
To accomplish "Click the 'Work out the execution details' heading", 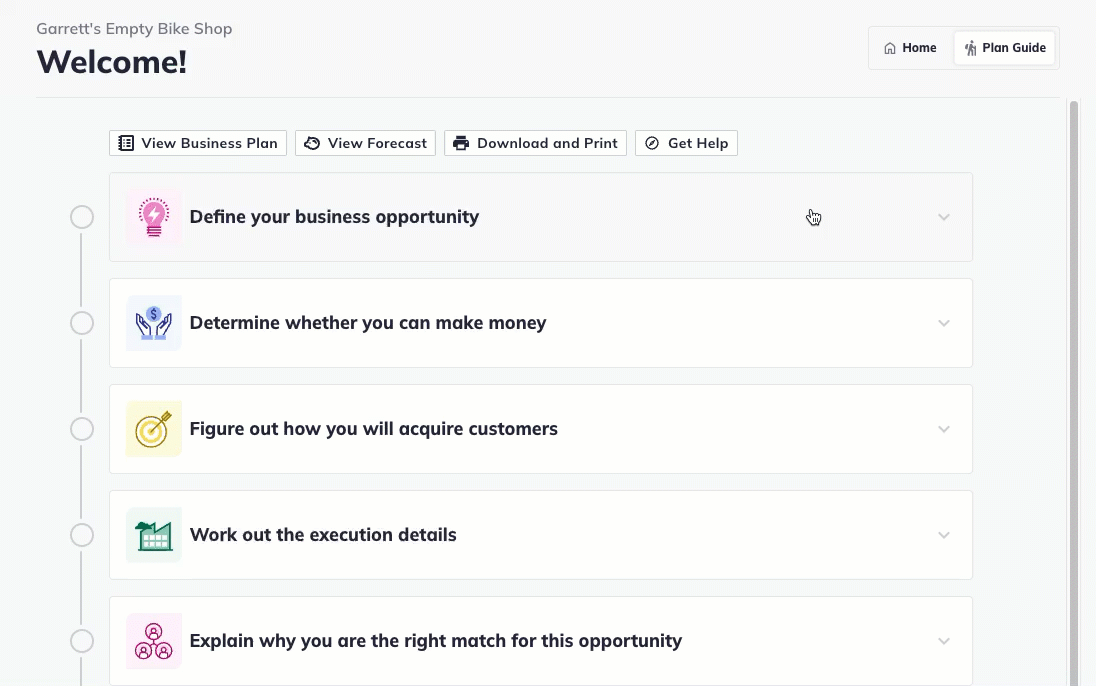I will click(323, 535).
